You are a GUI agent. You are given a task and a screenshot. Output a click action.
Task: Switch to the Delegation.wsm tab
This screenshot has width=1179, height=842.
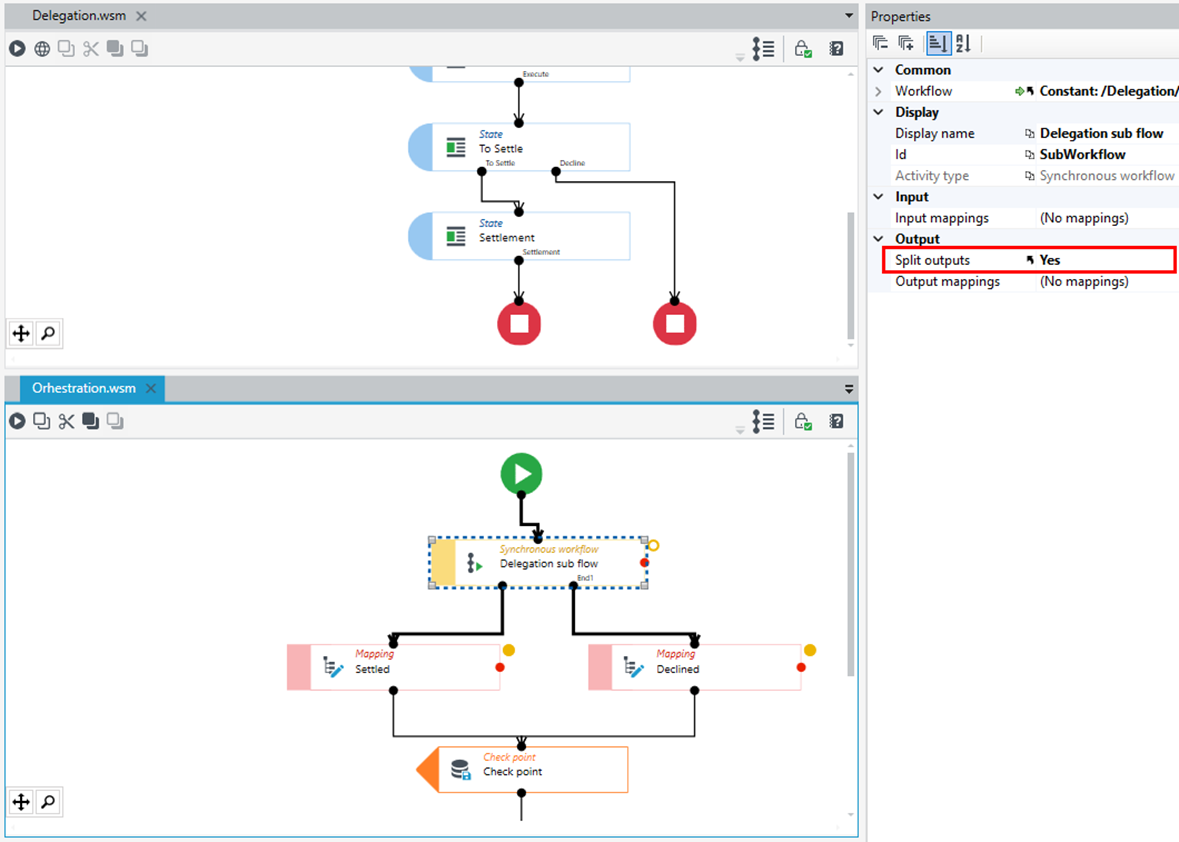pos(79,16)
